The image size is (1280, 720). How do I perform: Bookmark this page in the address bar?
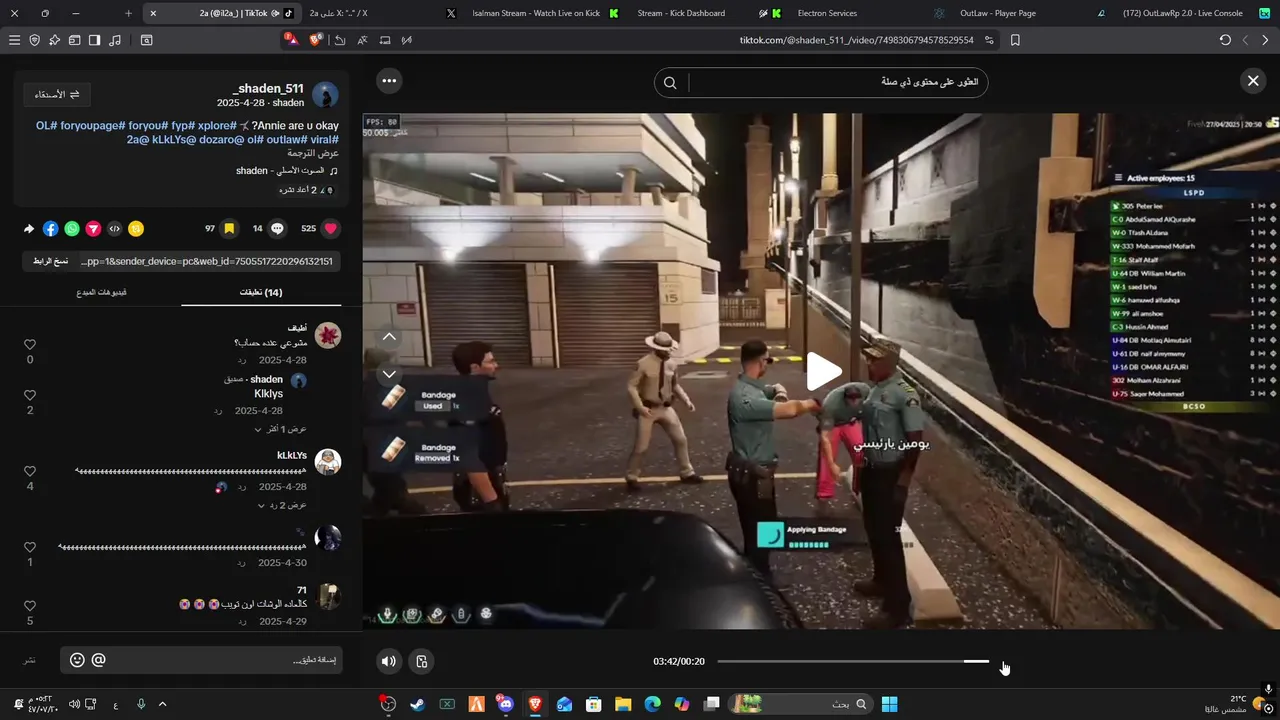point(1015,40)
